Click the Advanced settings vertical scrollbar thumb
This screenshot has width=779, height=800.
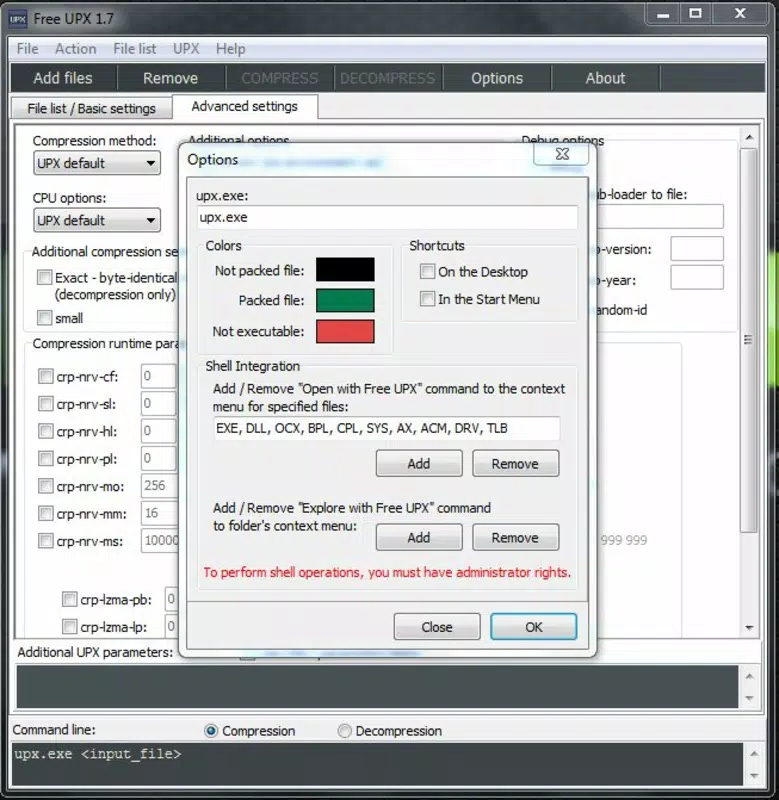click(749, 340)
